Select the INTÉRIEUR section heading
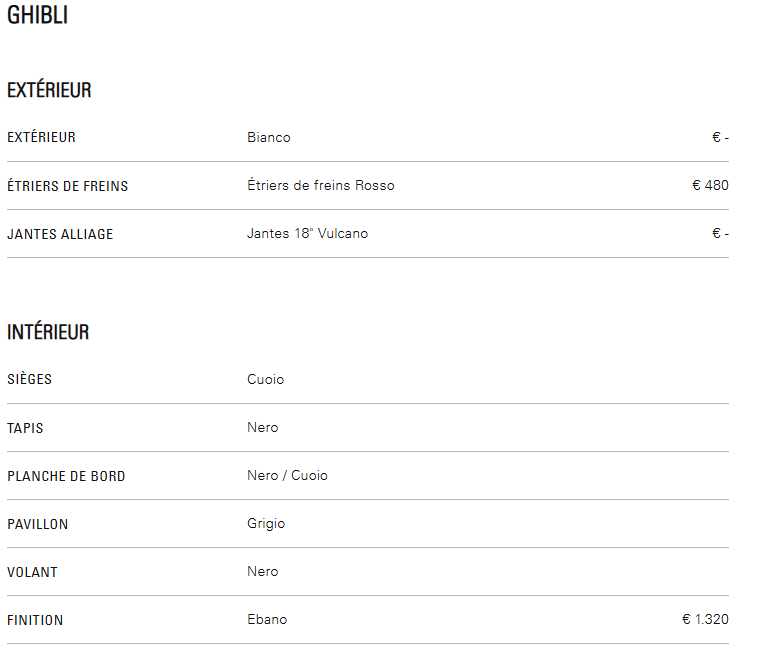 click(x=48, y=332)
